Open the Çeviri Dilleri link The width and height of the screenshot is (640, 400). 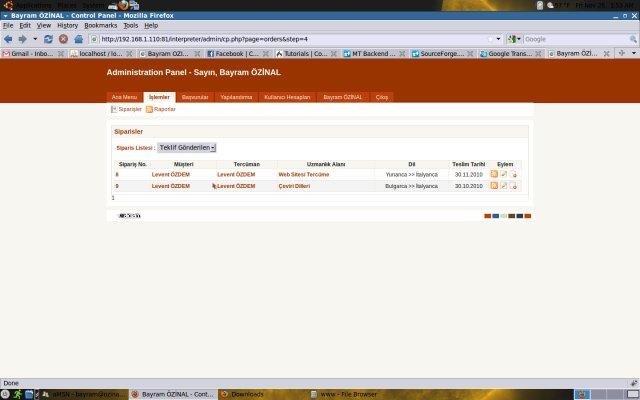click(294, 186)
